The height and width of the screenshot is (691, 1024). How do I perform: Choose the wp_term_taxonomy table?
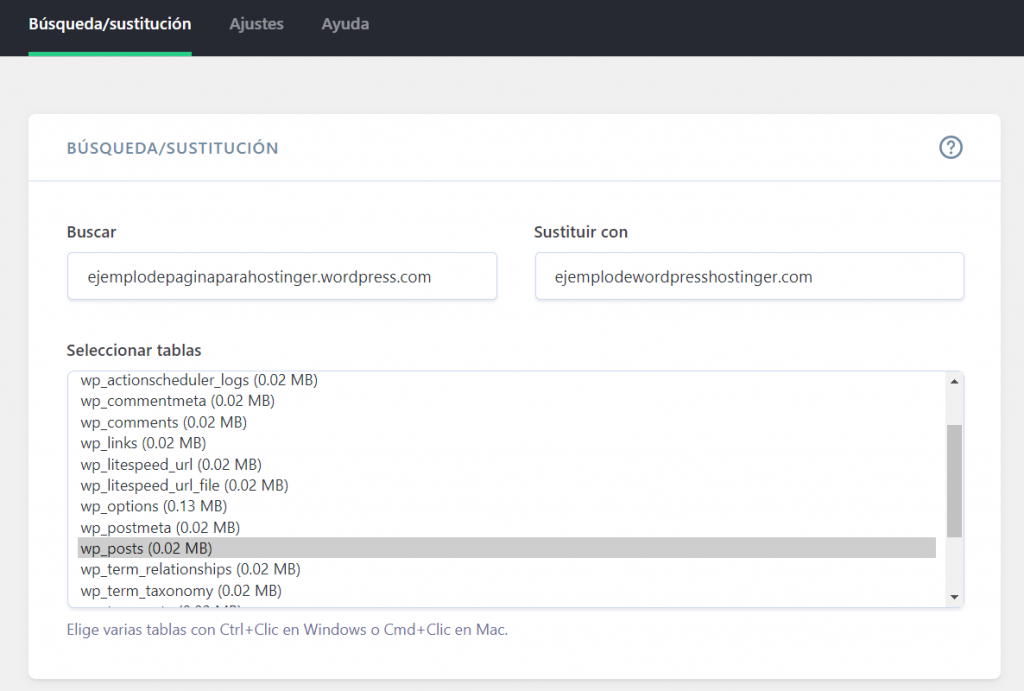[181, 590]
